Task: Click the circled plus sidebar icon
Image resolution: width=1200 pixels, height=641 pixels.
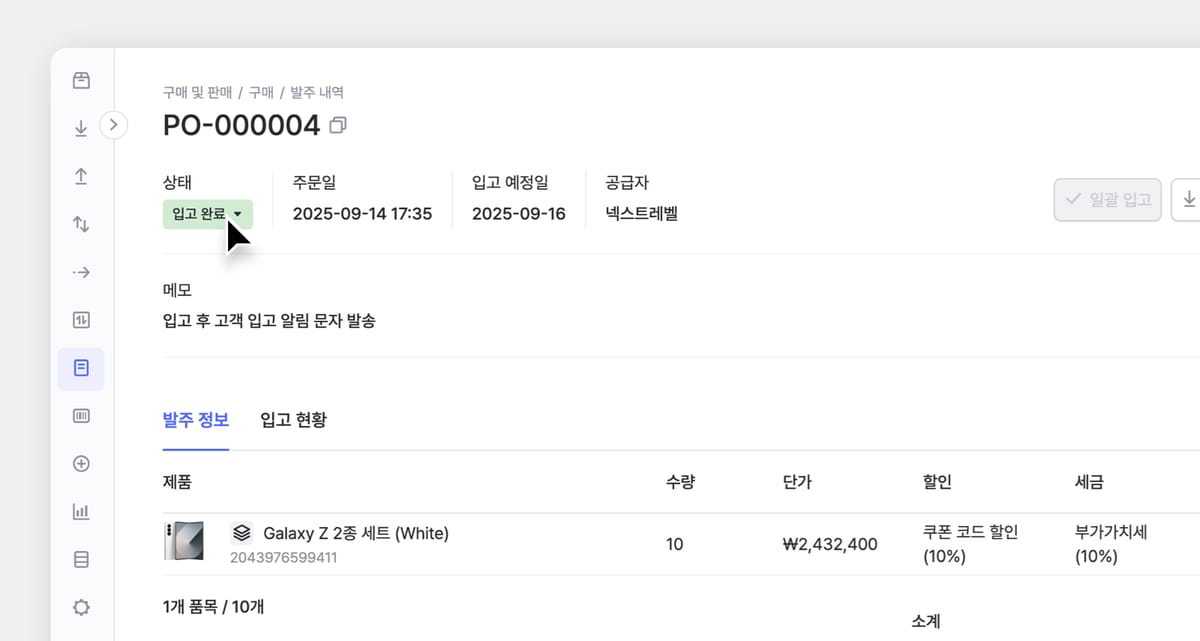Action: [81, 464]
